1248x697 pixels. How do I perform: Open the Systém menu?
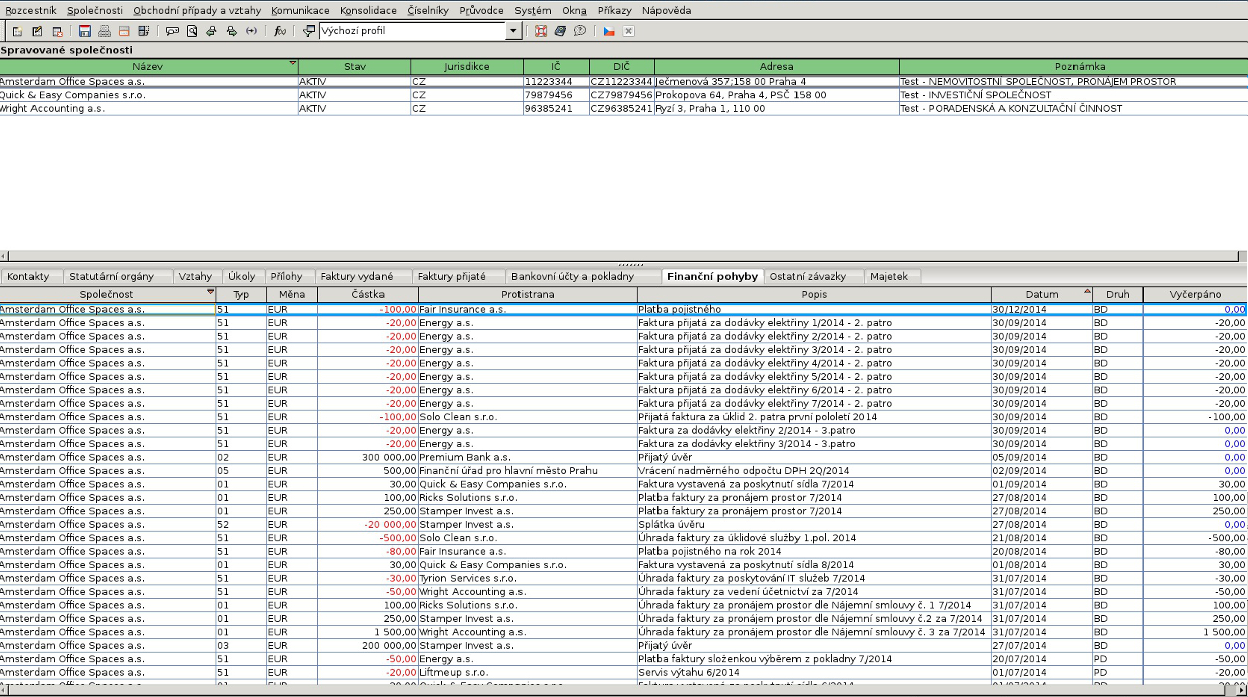tap(533, 10)
